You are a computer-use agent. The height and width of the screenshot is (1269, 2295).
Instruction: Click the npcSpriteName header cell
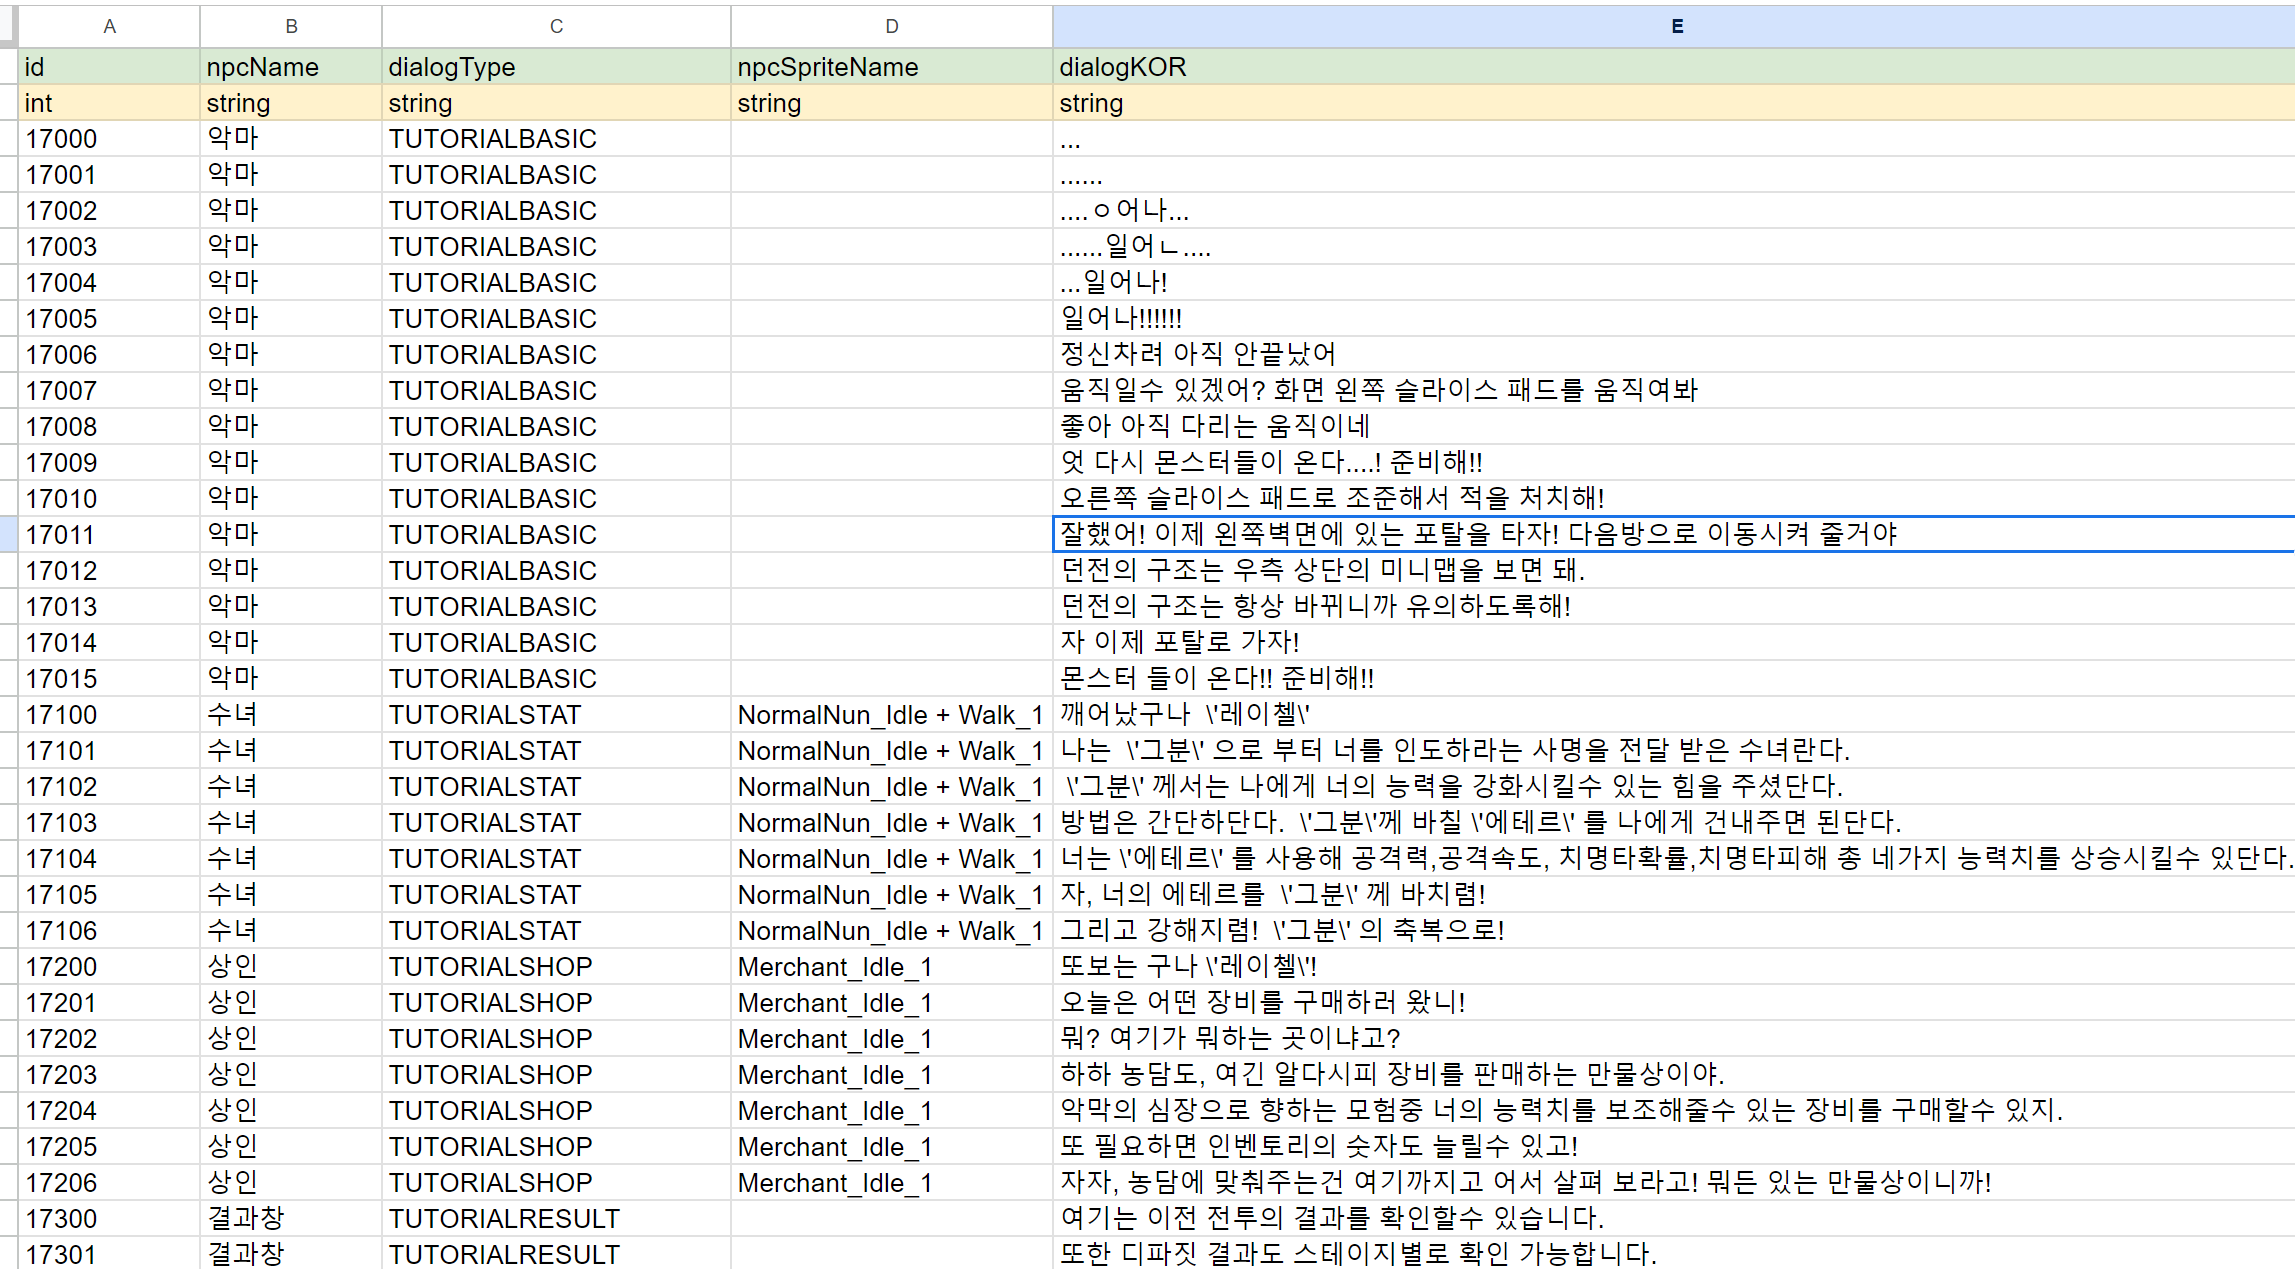pyautogui.click(x=828, y=67)
